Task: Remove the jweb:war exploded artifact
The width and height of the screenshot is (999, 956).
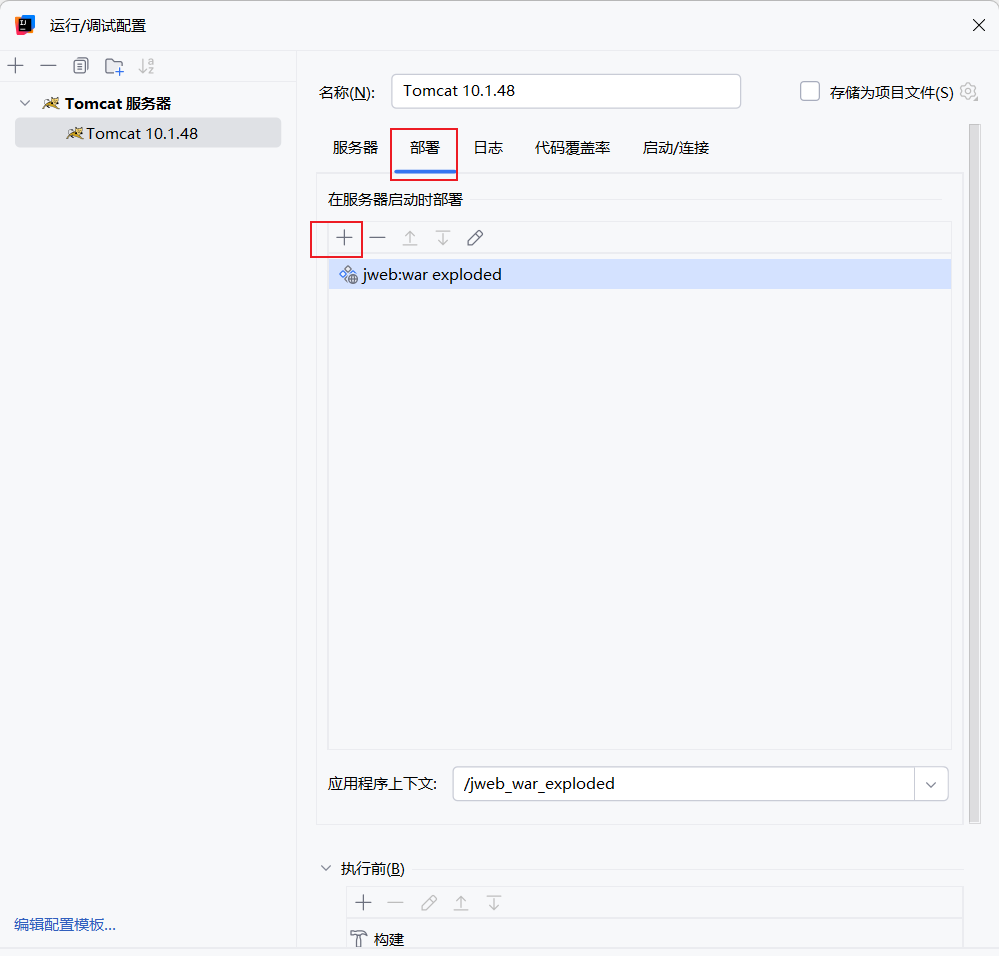Action: pyautogui.click(x=377, y=238)
